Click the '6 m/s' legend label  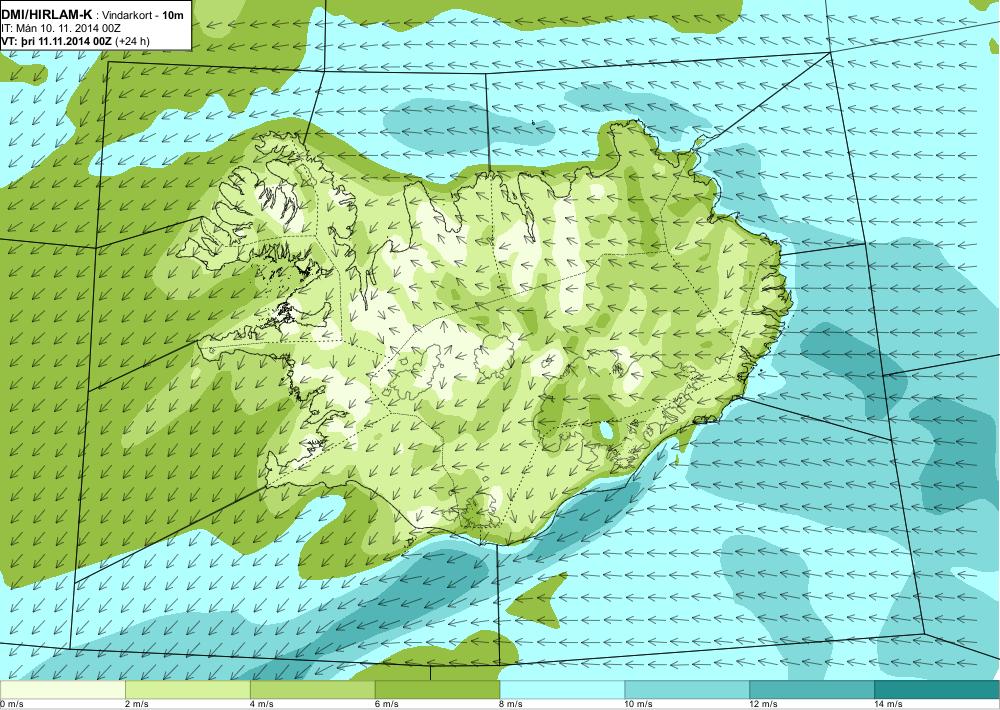click(x=387, y=704)
